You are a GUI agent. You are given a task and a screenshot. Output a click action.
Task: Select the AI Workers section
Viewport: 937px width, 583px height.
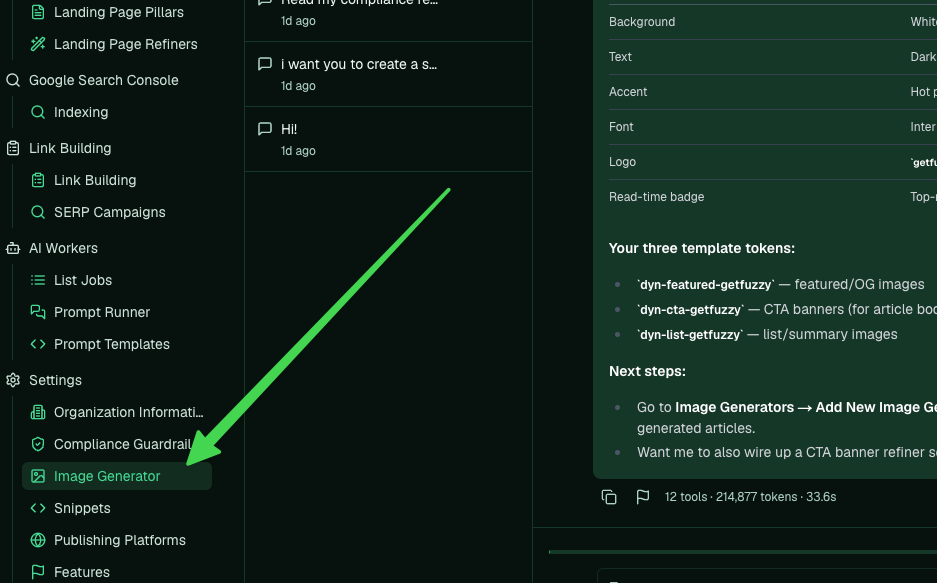63,248
